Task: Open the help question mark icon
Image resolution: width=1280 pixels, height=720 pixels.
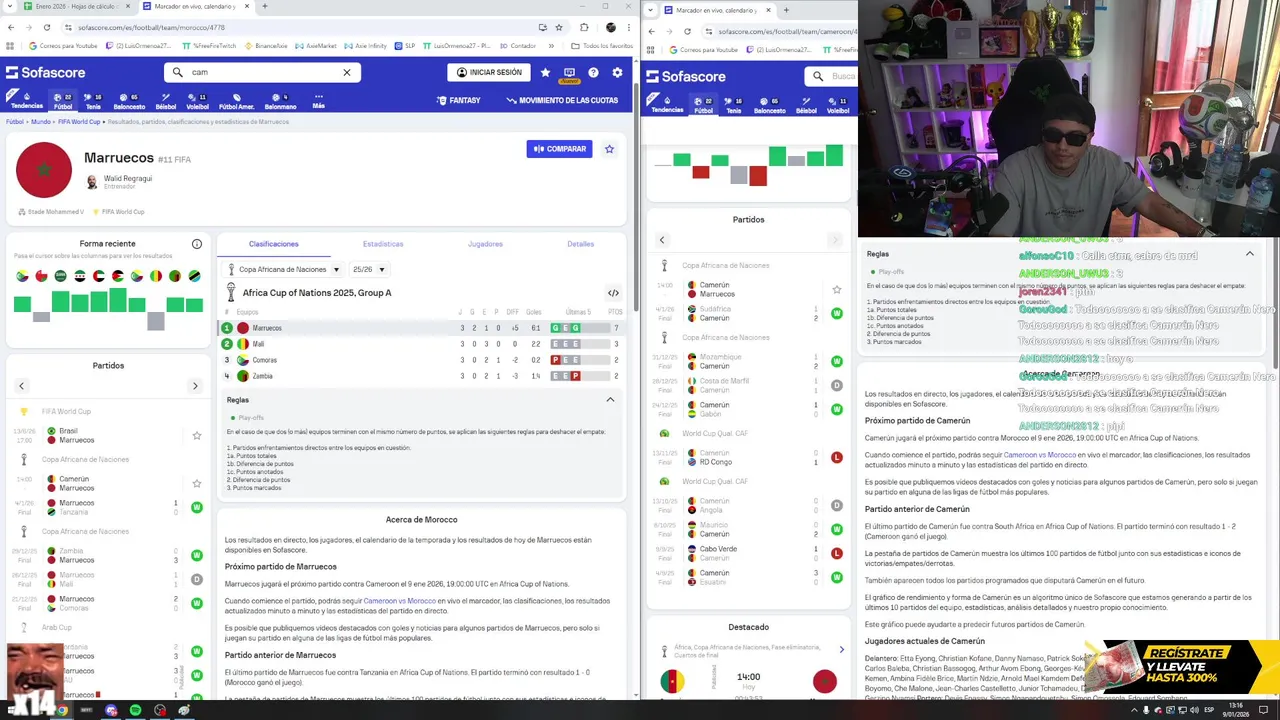Action: click(593, 72)
